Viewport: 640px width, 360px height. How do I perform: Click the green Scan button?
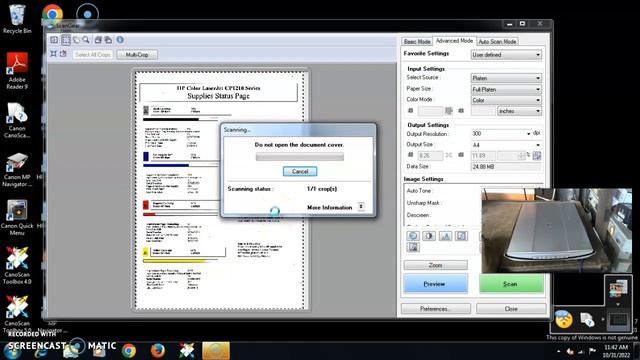pyautogui.click(x=511, y=283)
